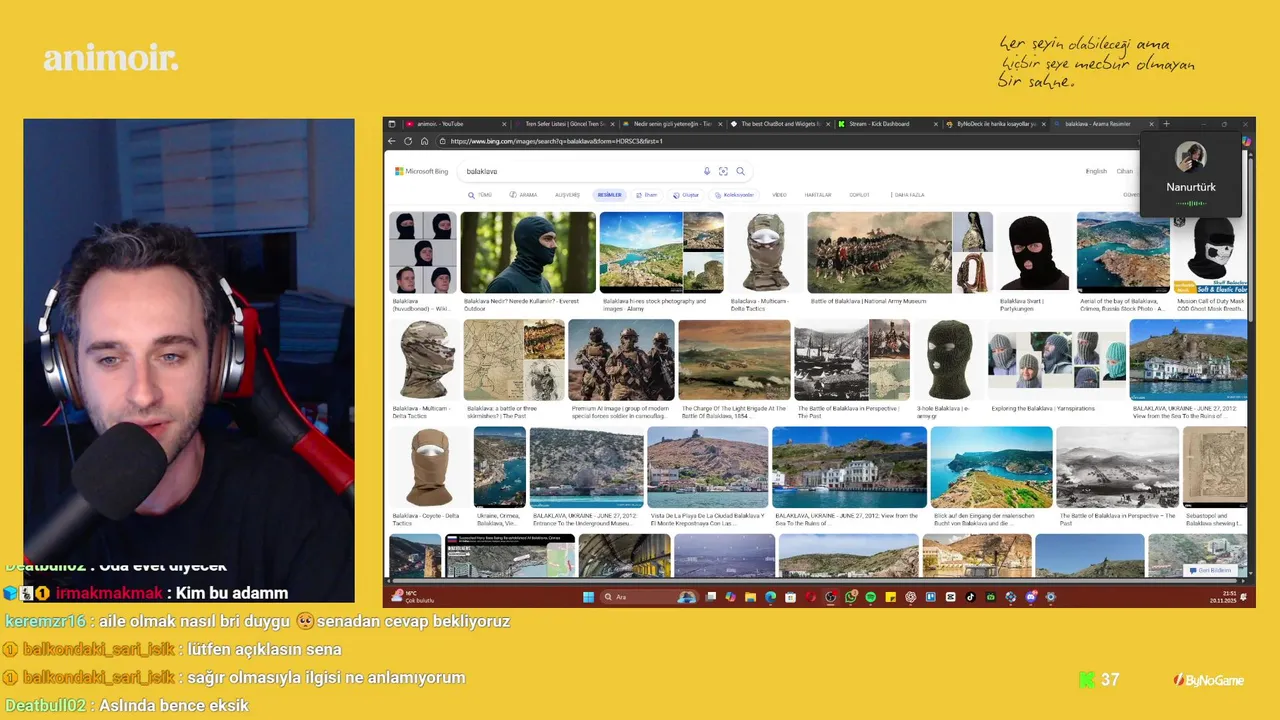Open Microsoft Edge from the taskbar

click(770, 597)
